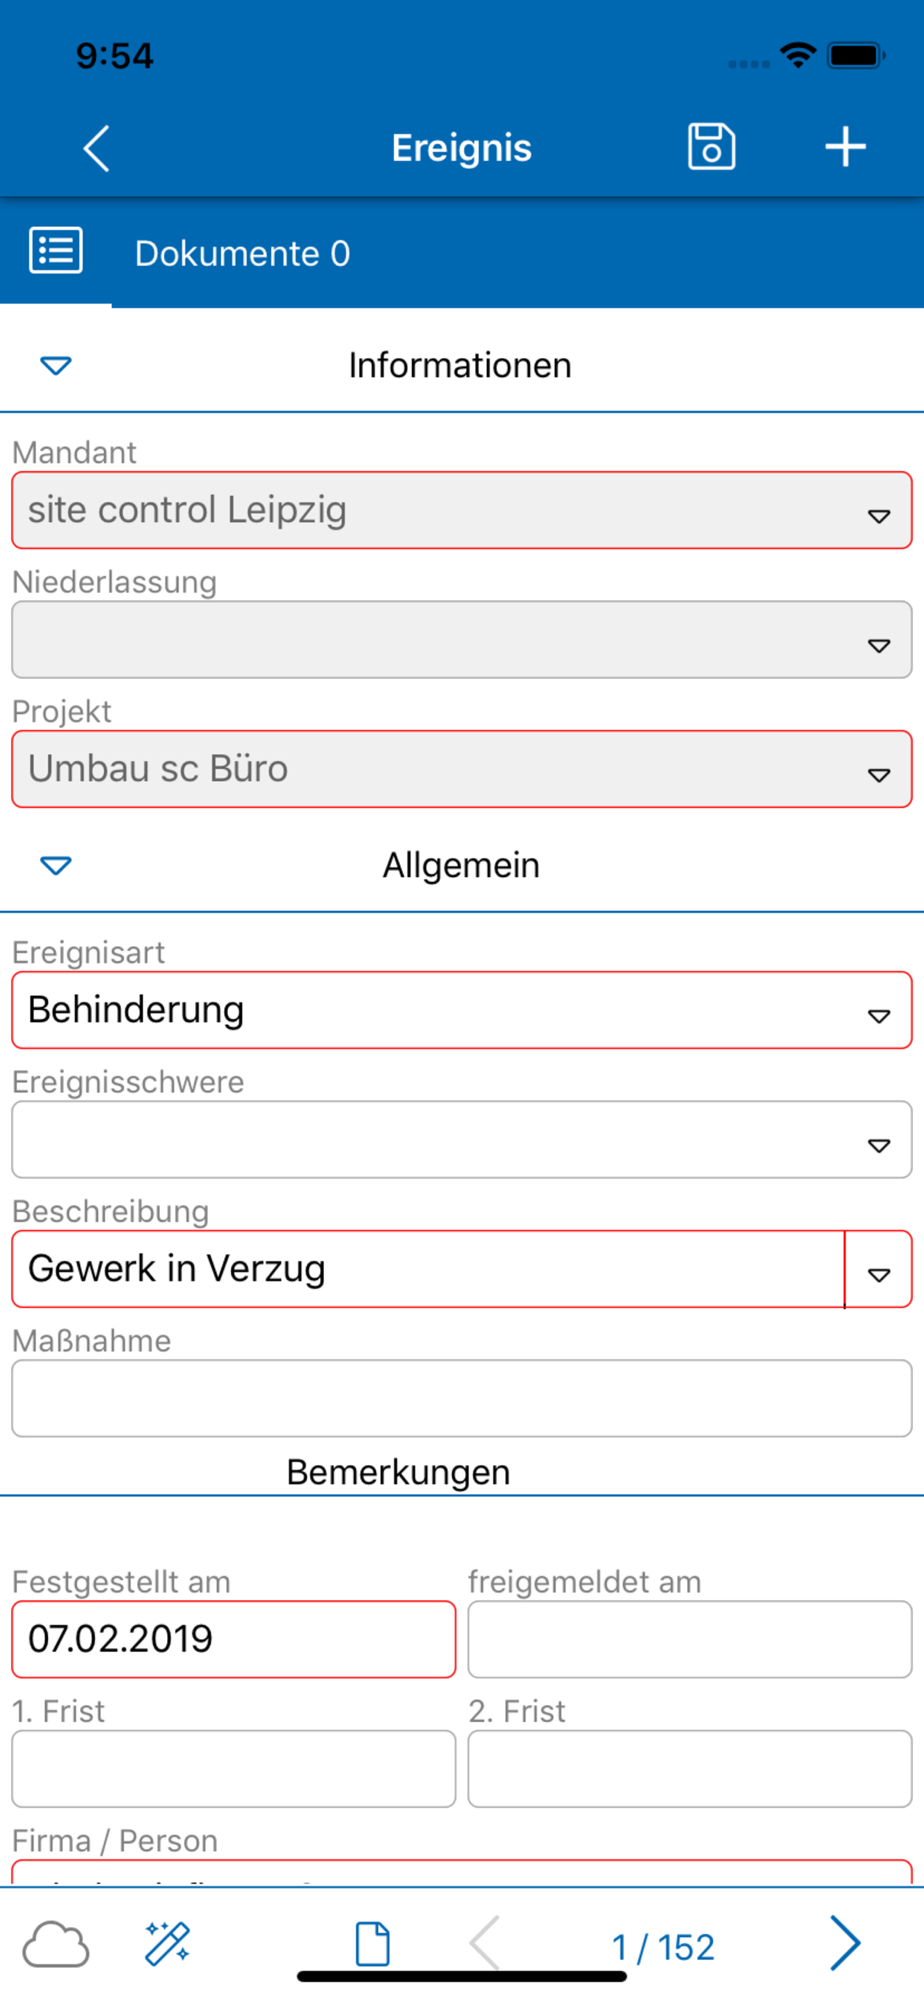Go to next record arrow
The height and width of the screenshot is (2000, 924).
point(845,1944)
